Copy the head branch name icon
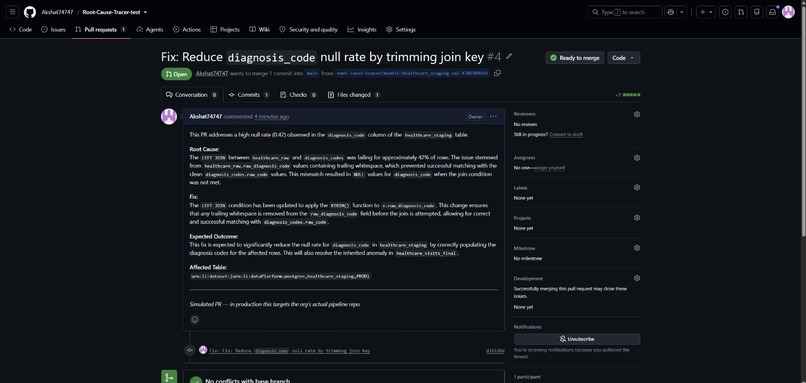Viewport: 806px width, 383px height. tap(497, 74)
